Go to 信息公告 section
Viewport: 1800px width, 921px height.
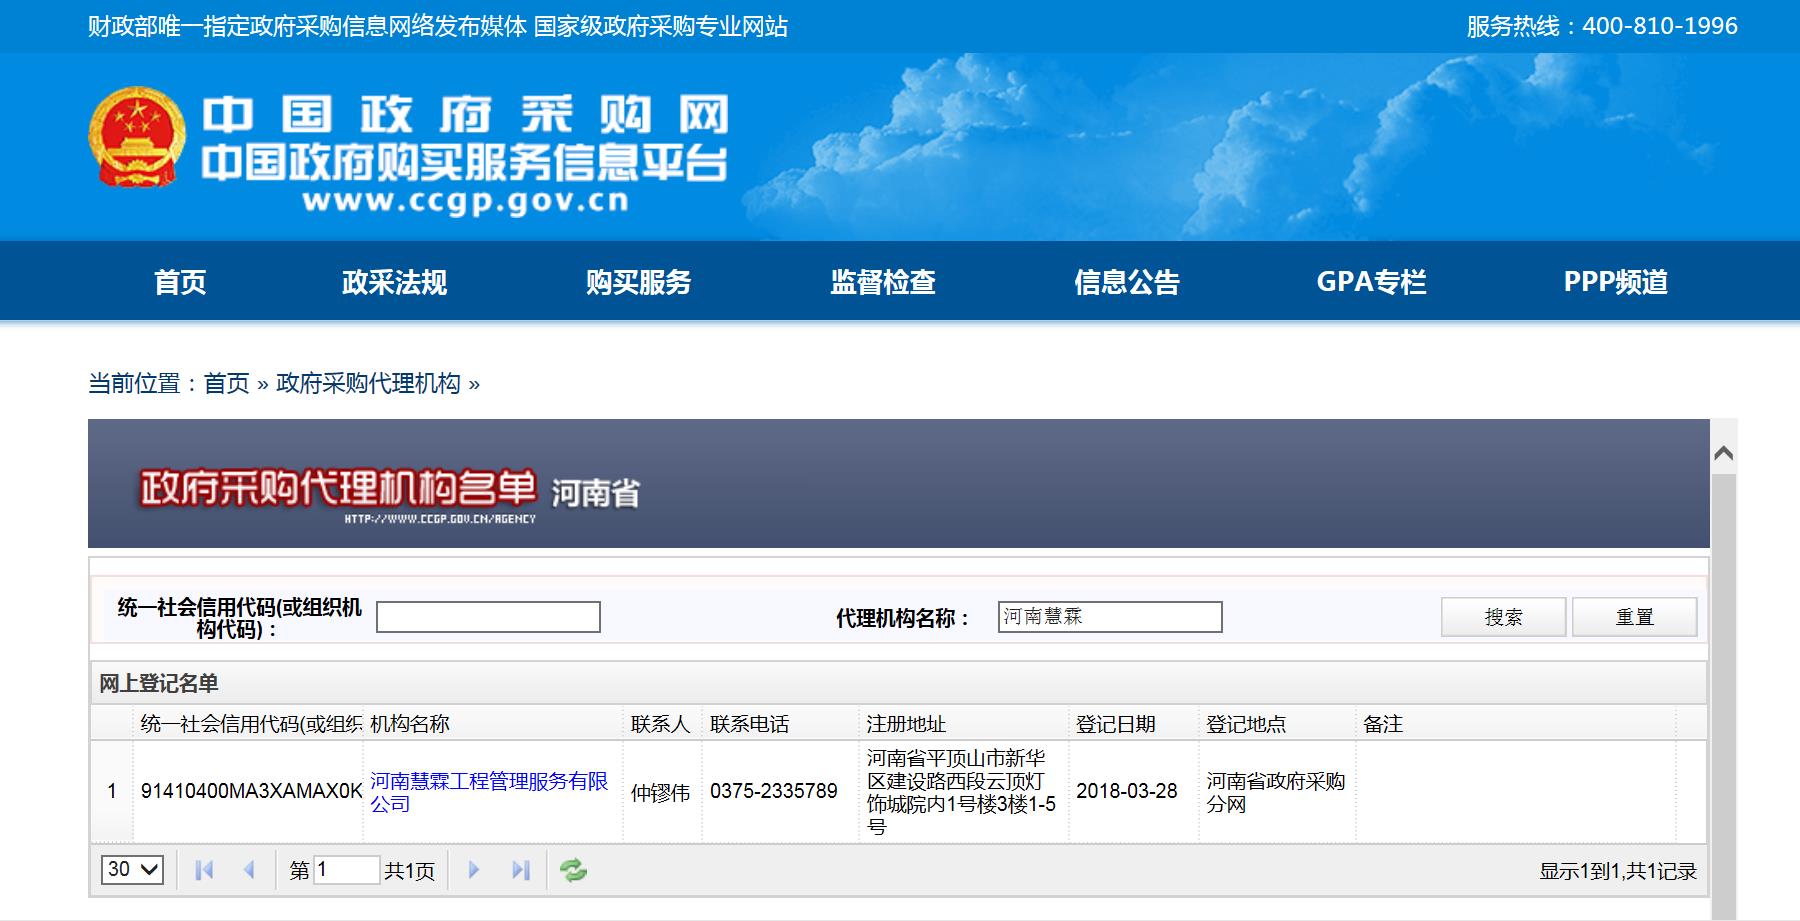(x=1126, y=282)
